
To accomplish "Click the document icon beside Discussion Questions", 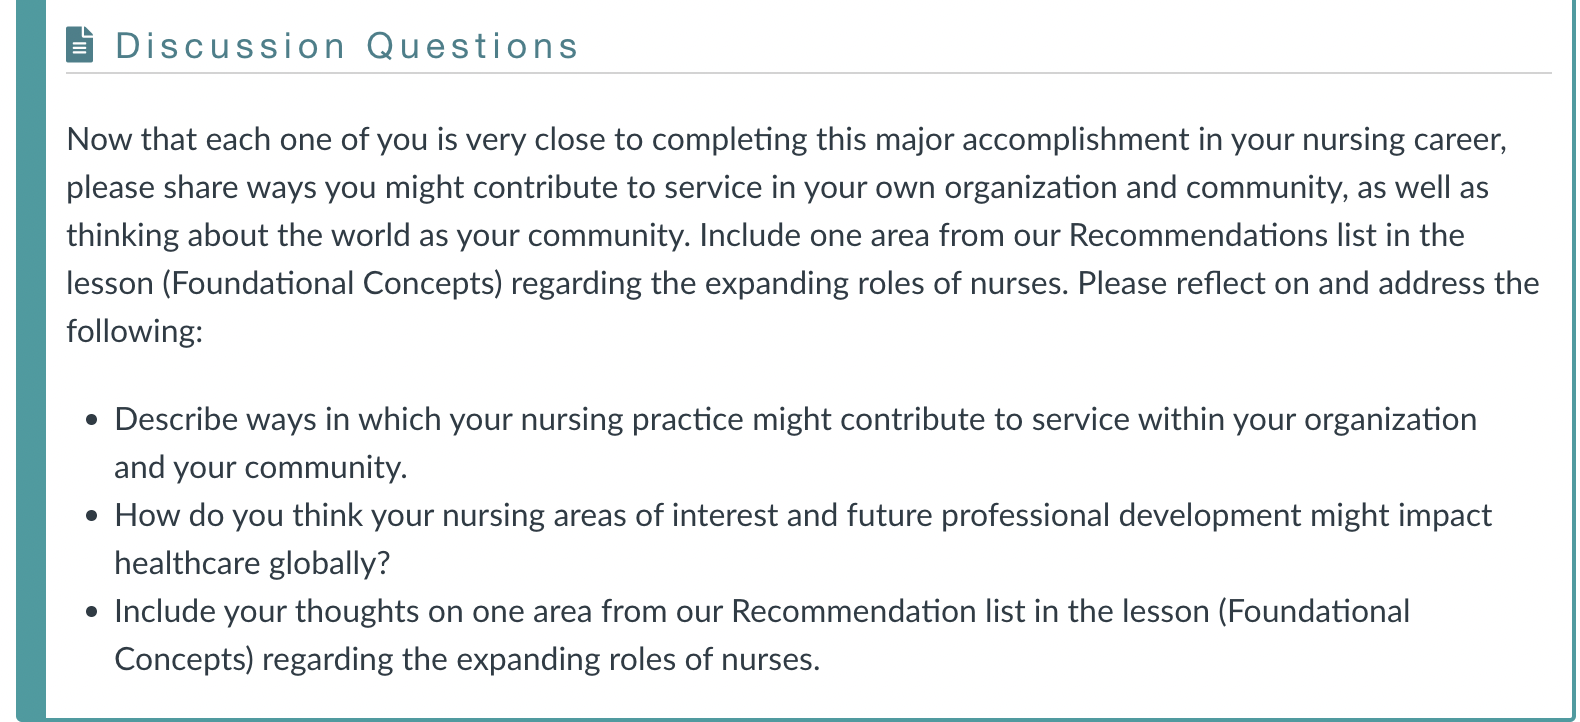I will 80,45.
